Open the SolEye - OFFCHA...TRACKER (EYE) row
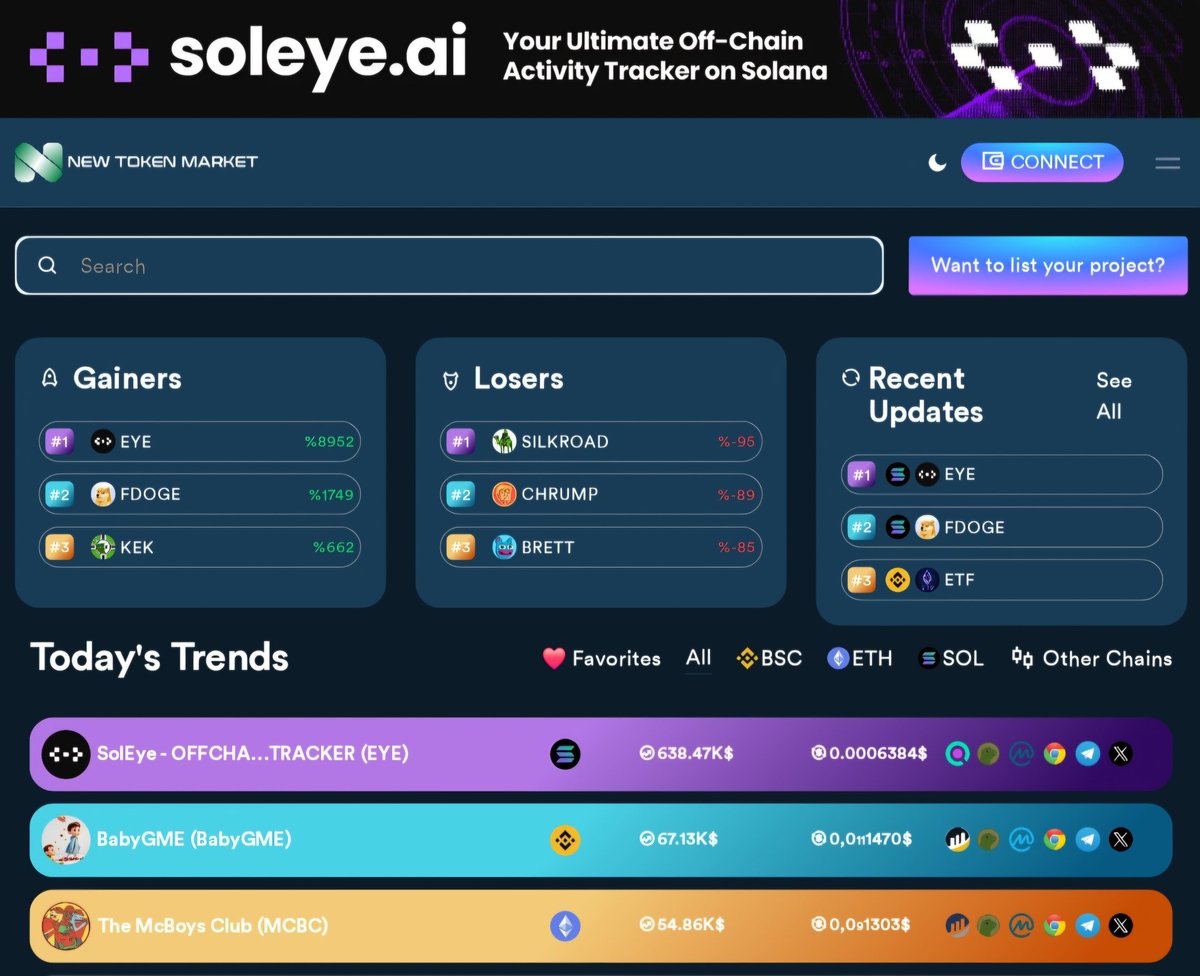 [601, 754]
